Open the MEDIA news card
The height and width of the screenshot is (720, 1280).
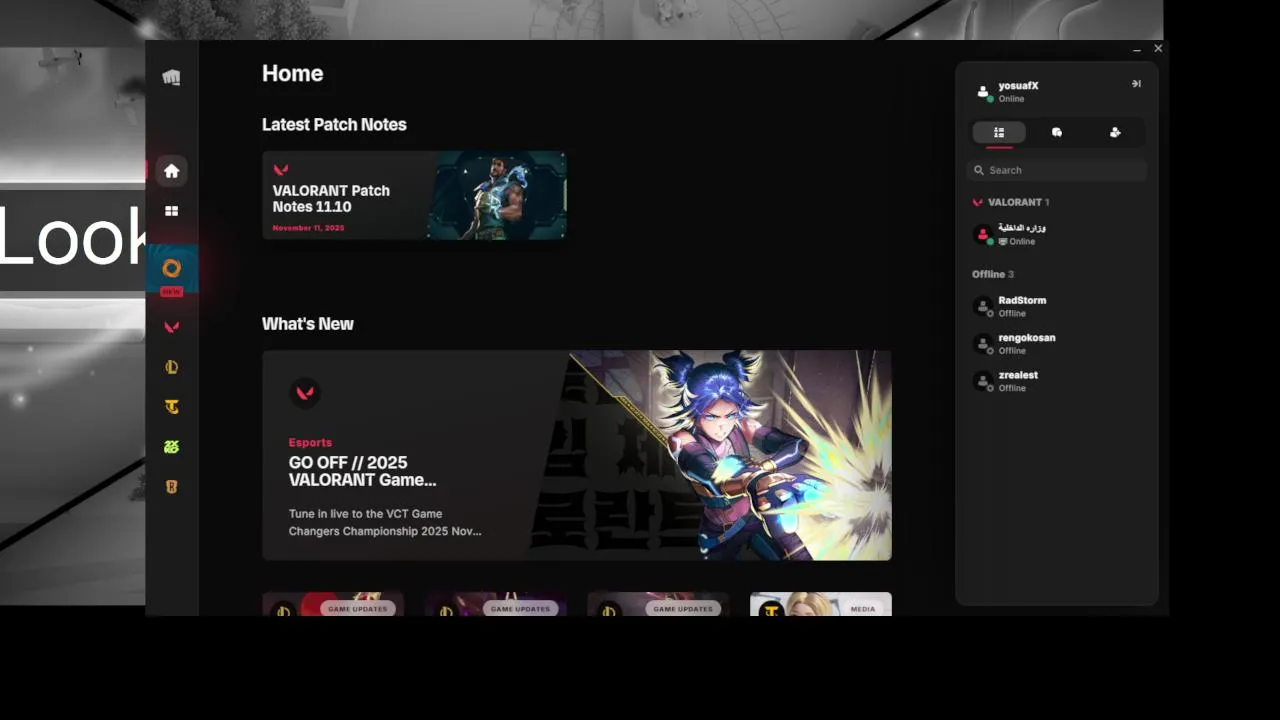pos(821,603)
